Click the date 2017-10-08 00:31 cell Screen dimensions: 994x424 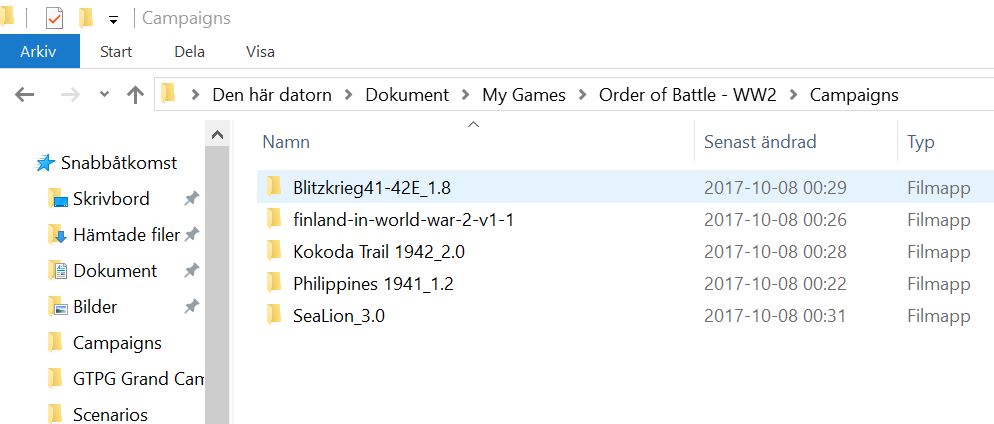pyautogui.click(x=775, y=315)
